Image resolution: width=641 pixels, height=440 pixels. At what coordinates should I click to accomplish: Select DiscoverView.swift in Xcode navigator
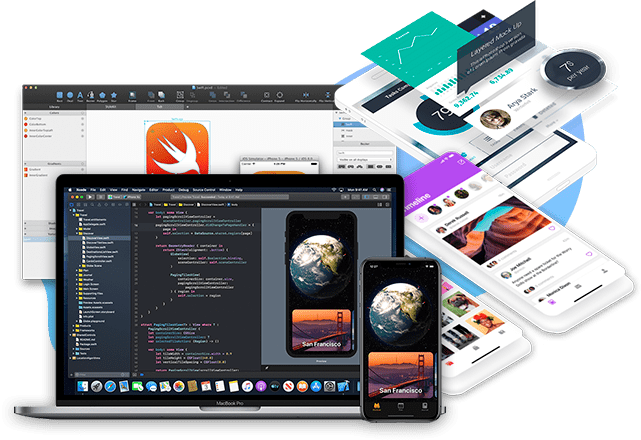pyautogui.click(x=99, y=238)
